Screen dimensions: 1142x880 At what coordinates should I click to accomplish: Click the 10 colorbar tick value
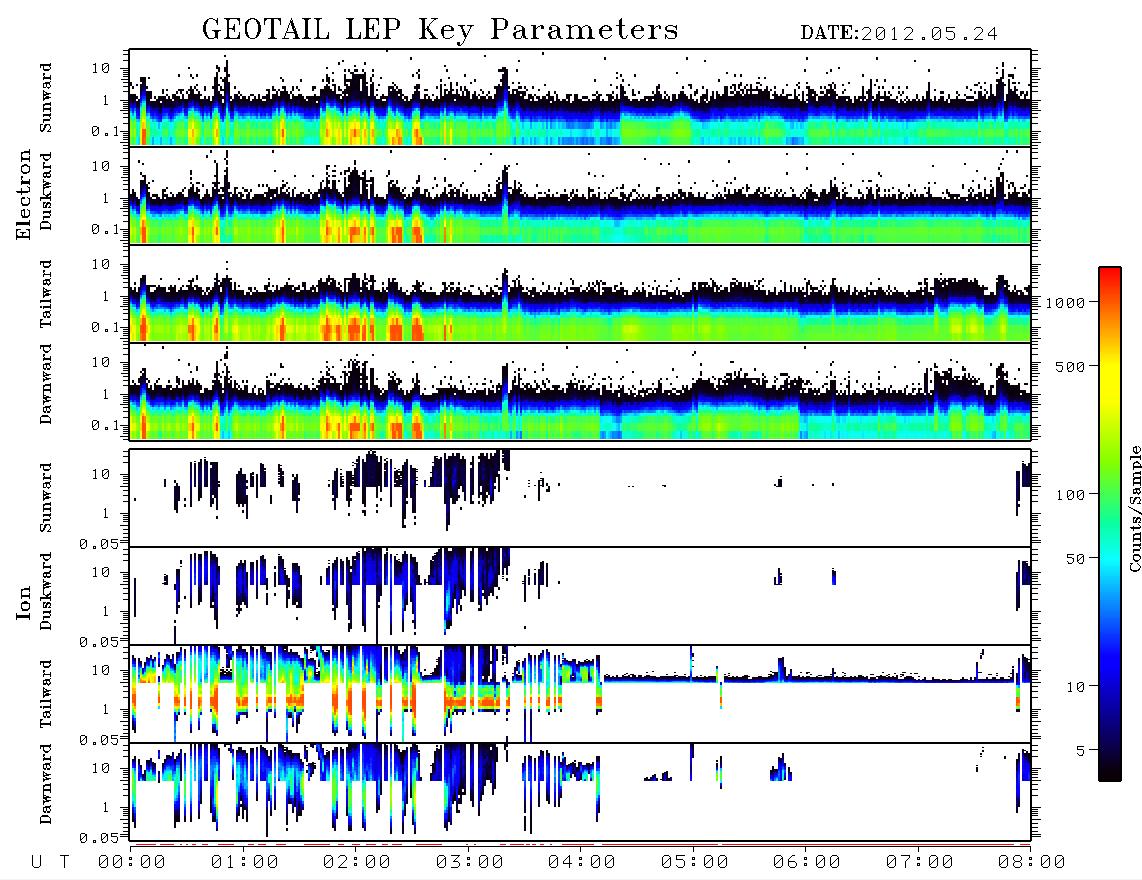coord(1075,687)
